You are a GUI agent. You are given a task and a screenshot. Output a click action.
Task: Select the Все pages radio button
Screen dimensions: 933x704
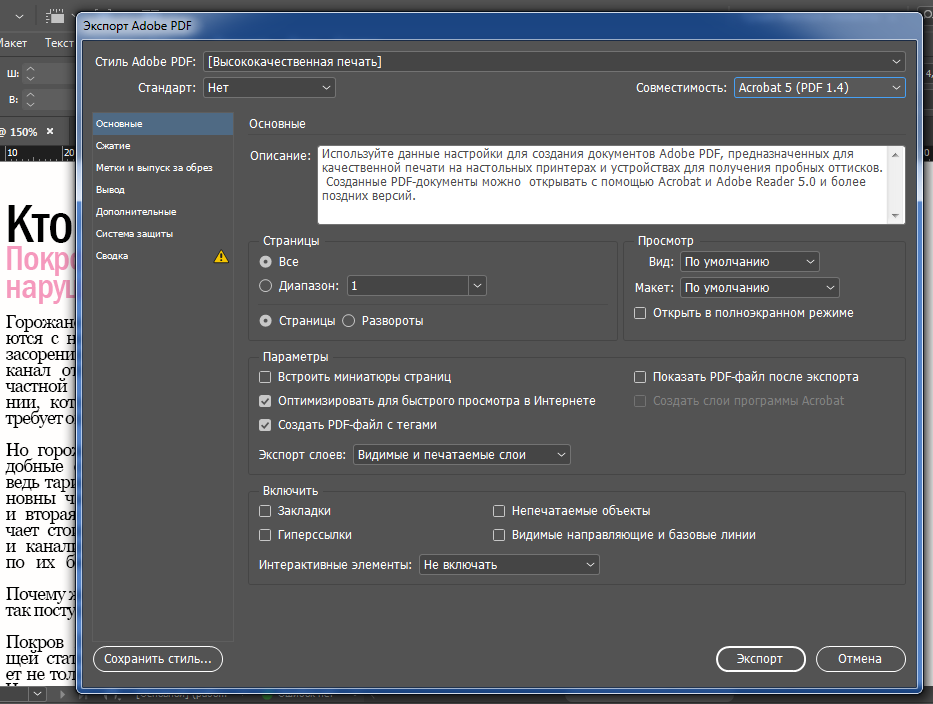[265, 262]
